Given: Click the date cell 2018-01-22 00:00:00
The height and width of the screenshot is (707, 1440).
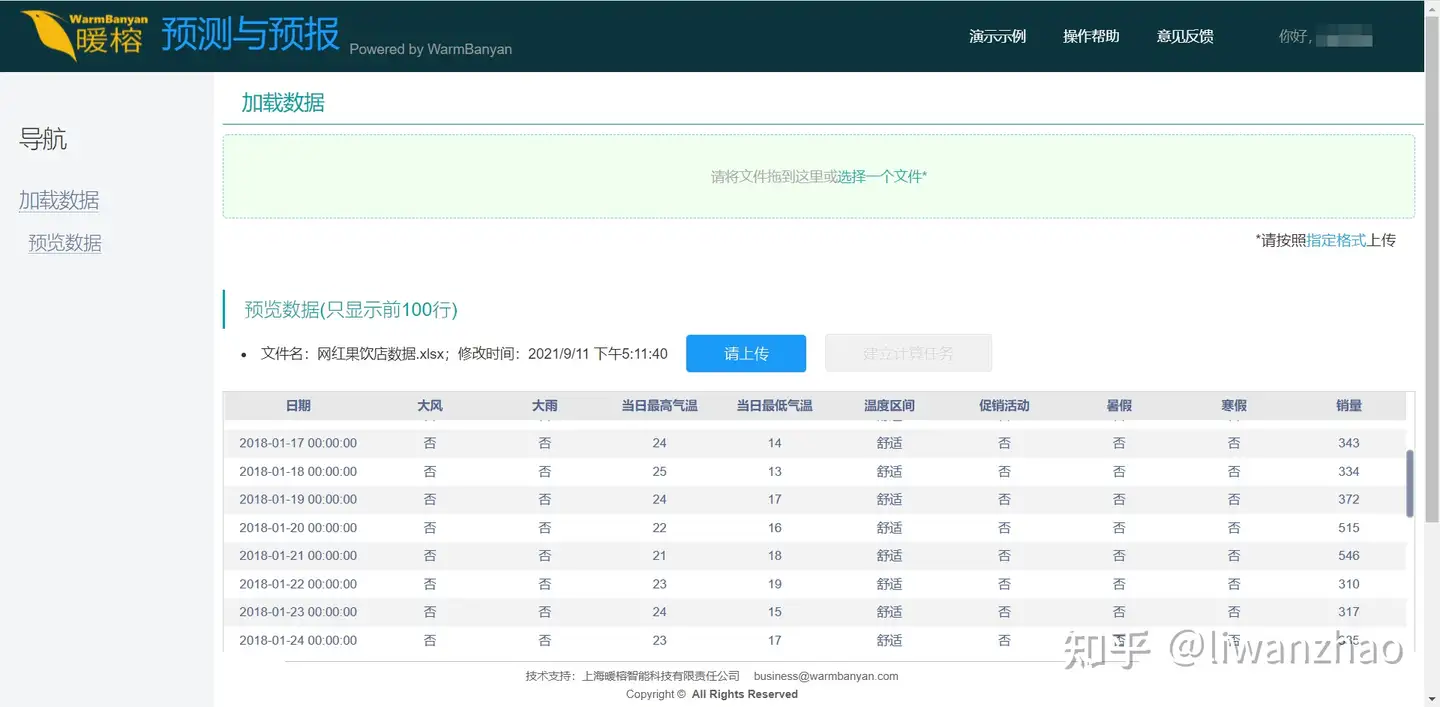Looking at the screenshot, I should pos(298,584).
